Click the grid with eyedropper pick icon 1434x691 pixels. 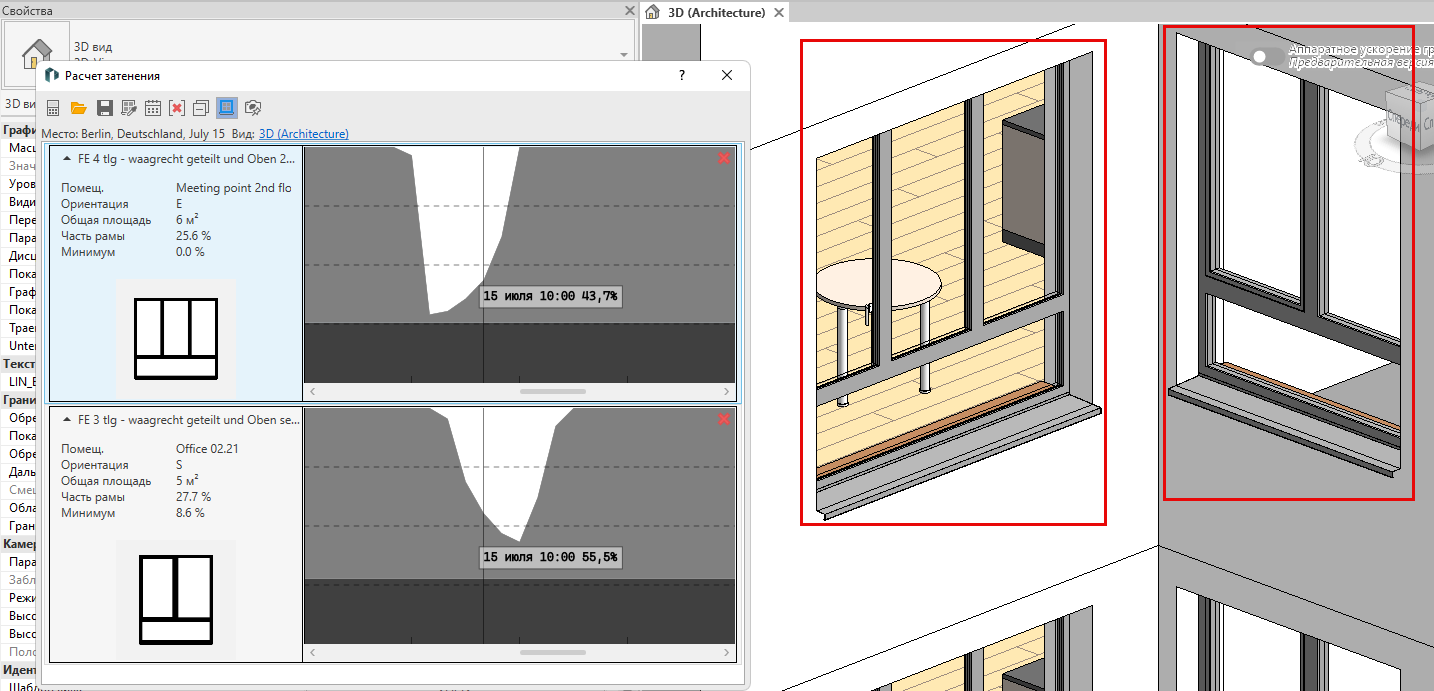(x=129, y=108)
